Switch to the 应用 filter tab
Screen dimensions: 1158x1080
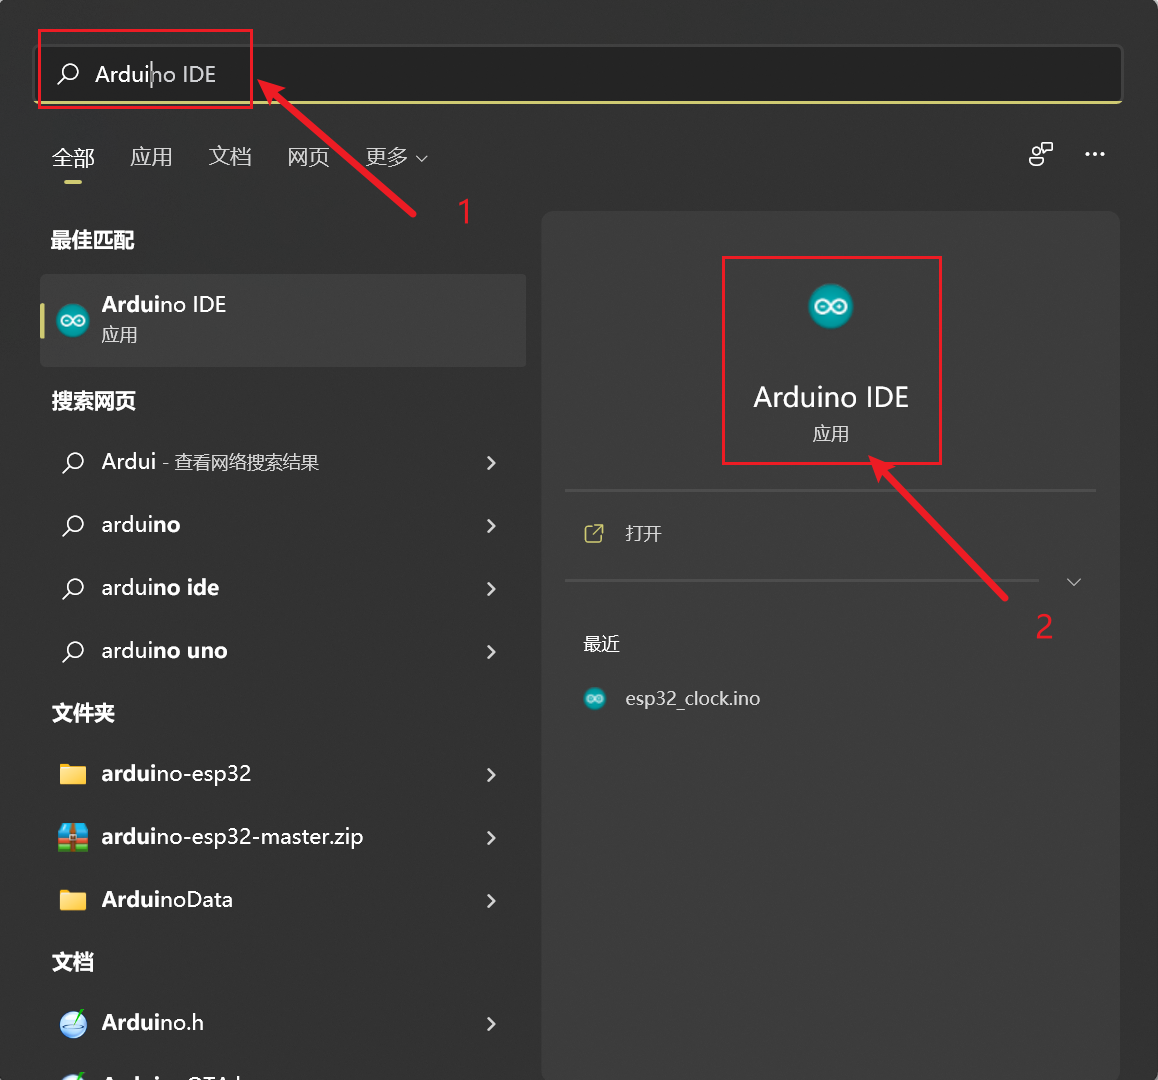(x=151, y=157)
